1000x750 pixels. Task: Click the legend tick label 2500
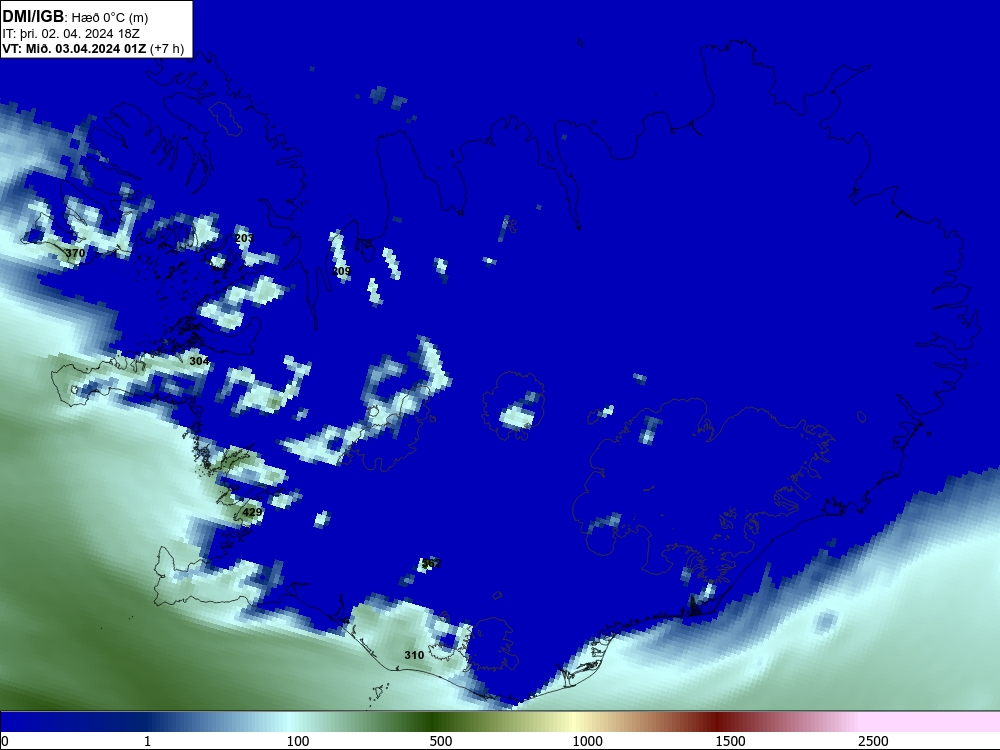(x=873, y=741)
